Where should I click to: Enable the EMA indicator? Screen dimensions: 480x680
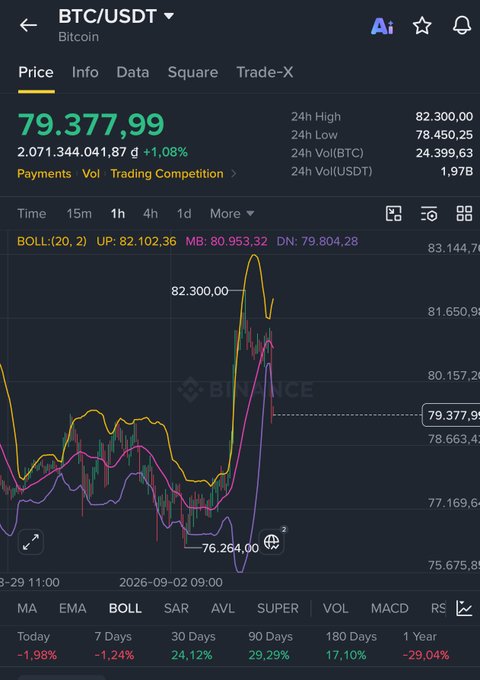(72, 608)
